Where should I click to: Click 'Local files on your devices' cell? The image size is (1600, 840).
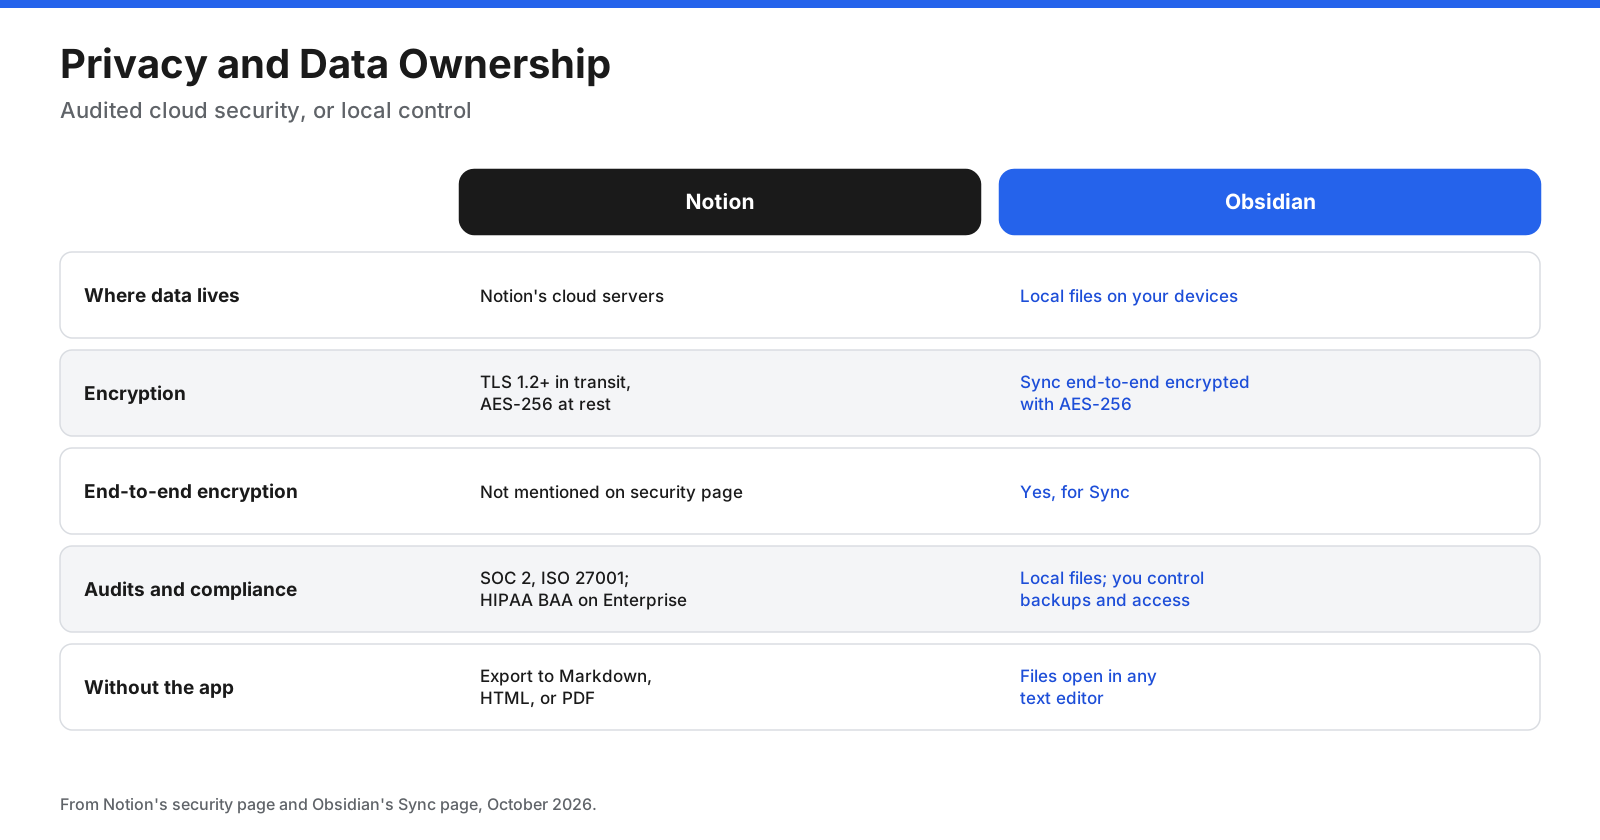(1129, 296)
